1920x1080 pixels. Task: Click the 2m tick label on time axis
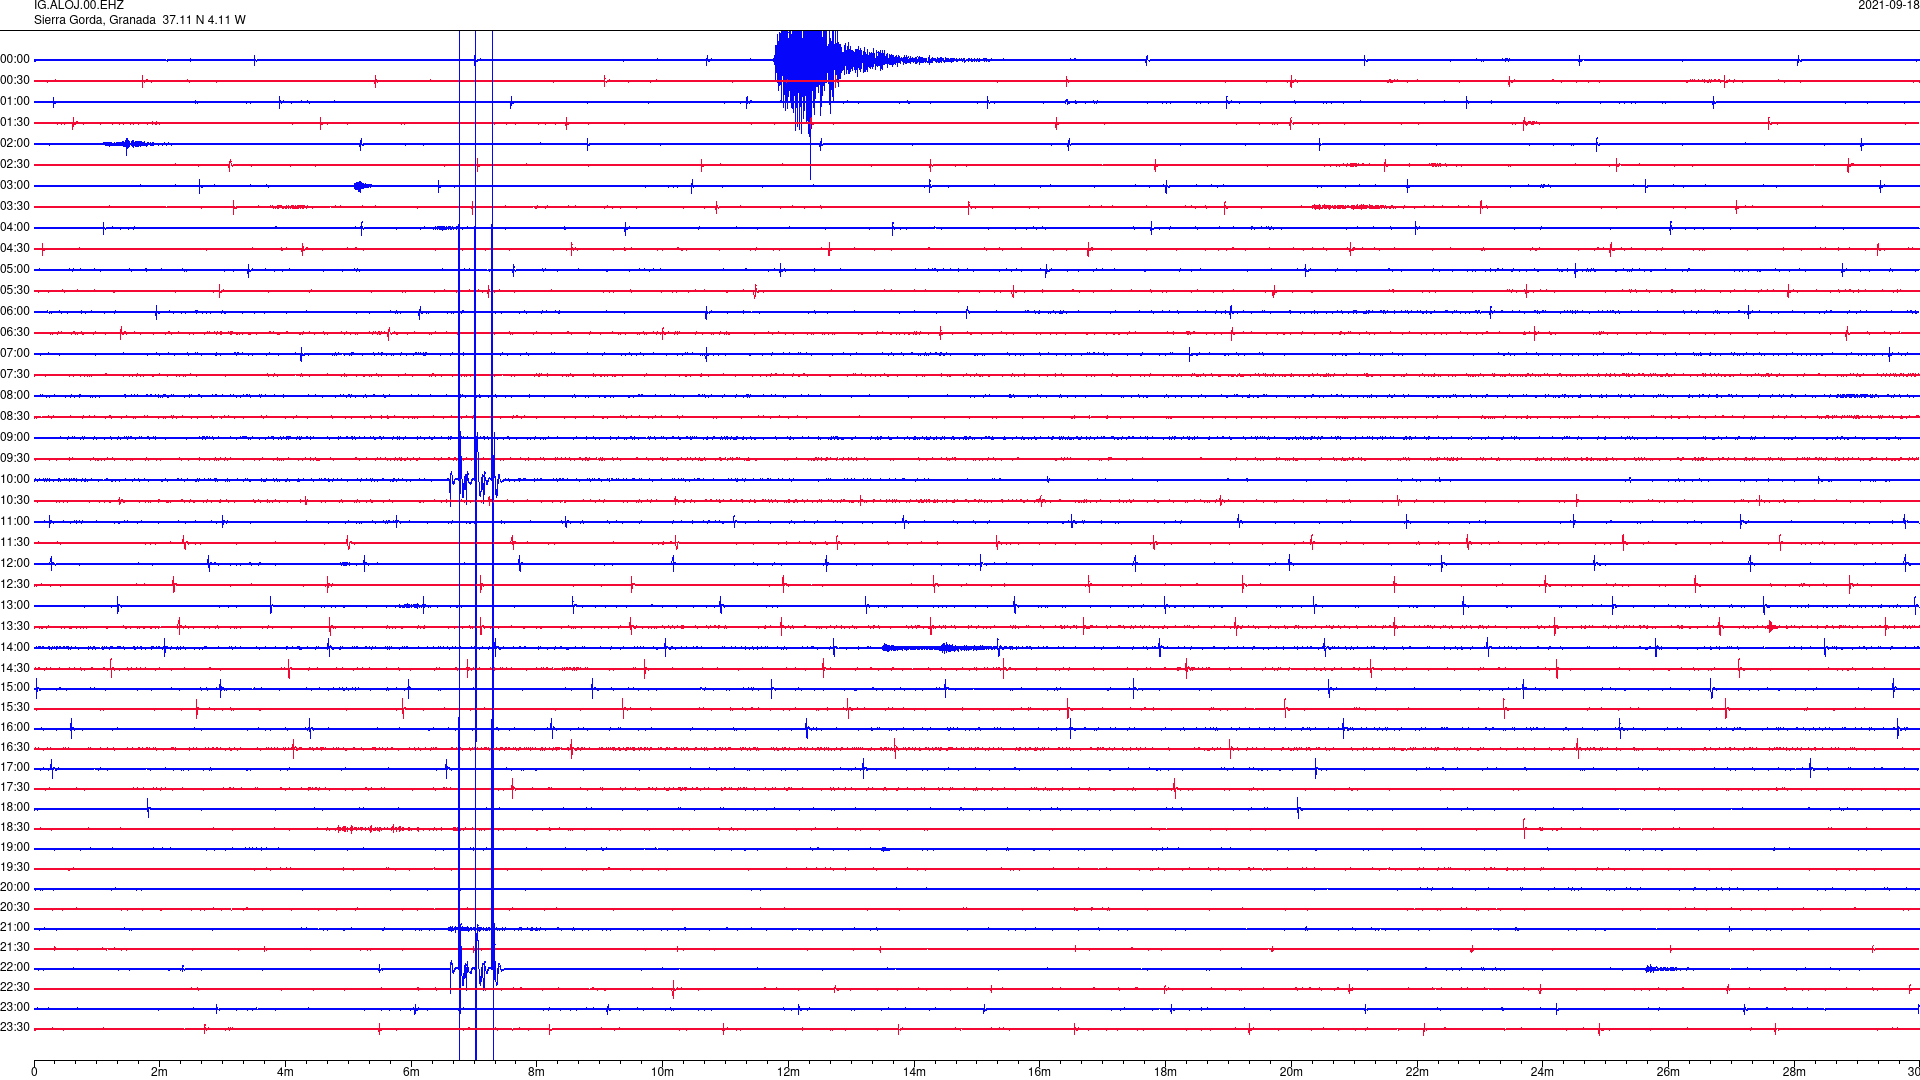159,1072
